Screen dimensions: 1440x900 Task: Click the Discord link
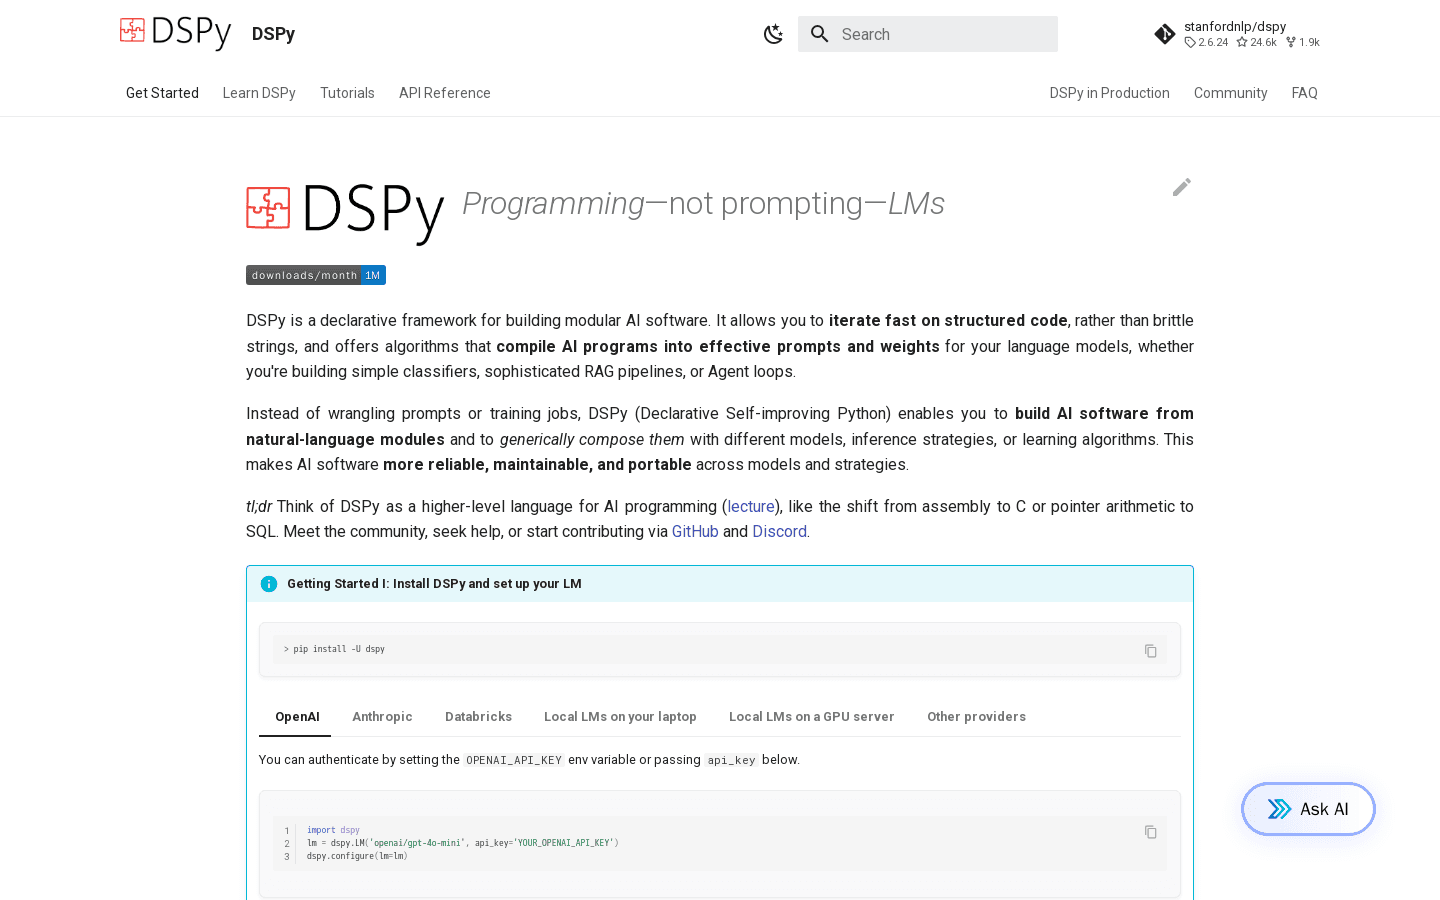[779, 531]
